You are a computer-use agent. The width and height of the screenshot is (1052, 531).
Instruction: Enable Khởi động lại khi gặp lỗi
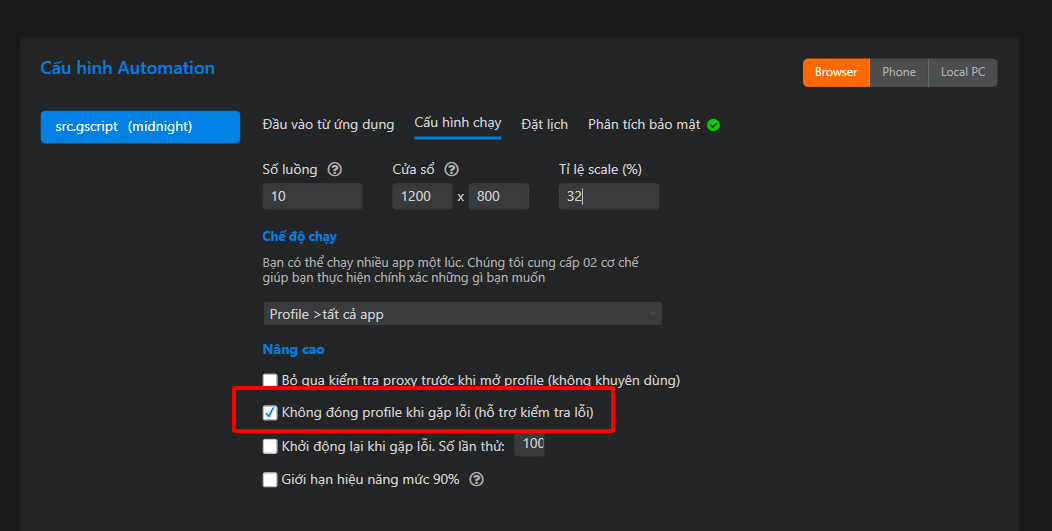pos(270,446)
